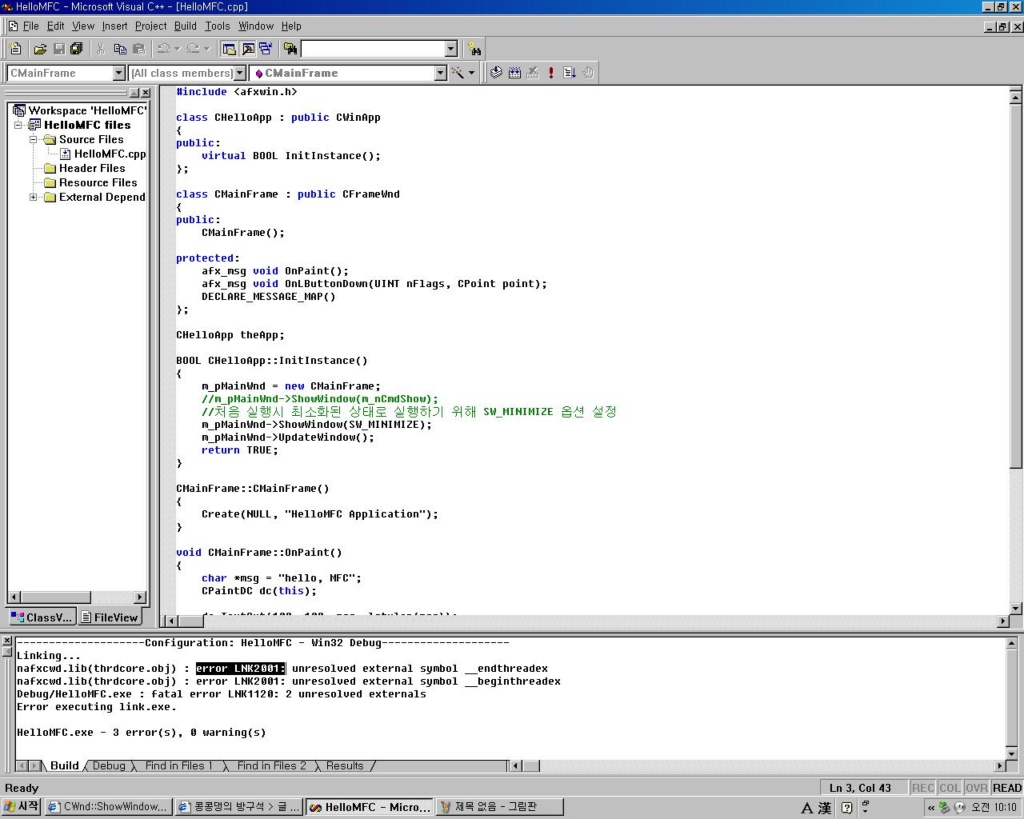
Task: Click the OVR overtype indicator
Action: coord(976,788)
